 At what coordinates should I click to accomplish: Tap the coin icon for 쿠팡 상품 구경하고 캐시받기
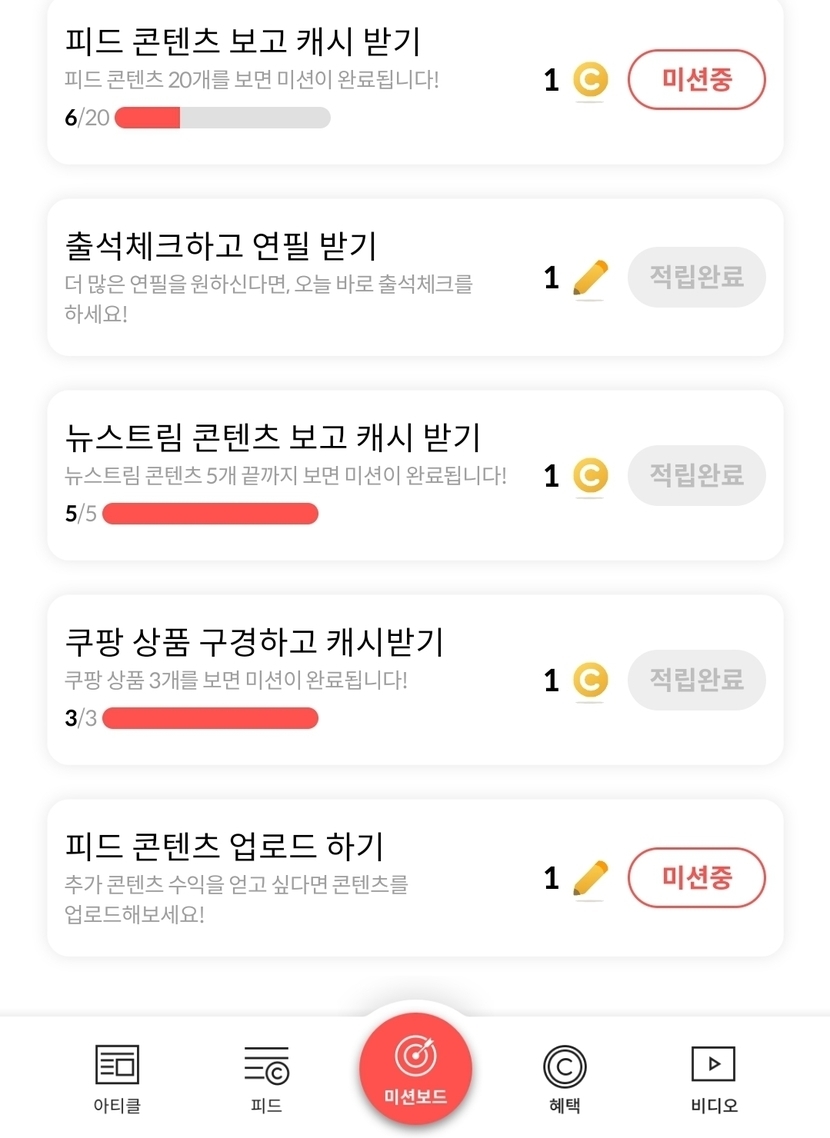coord(590,681)
